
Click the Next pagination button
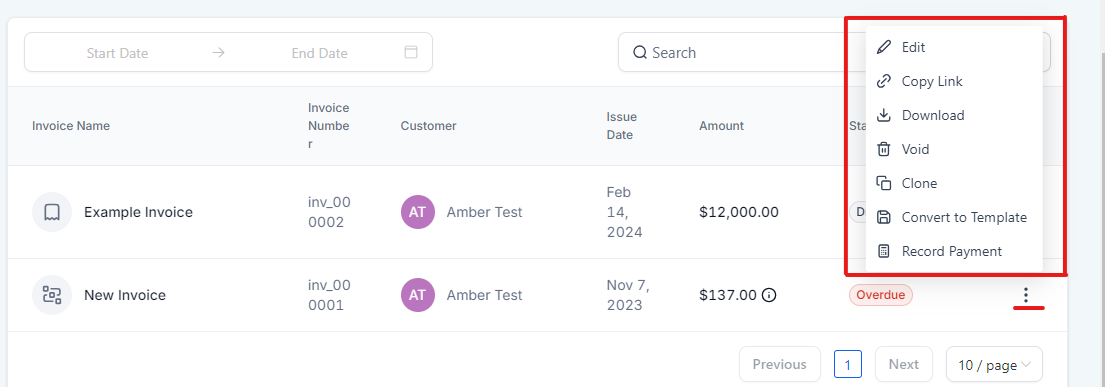pos(903,364)
